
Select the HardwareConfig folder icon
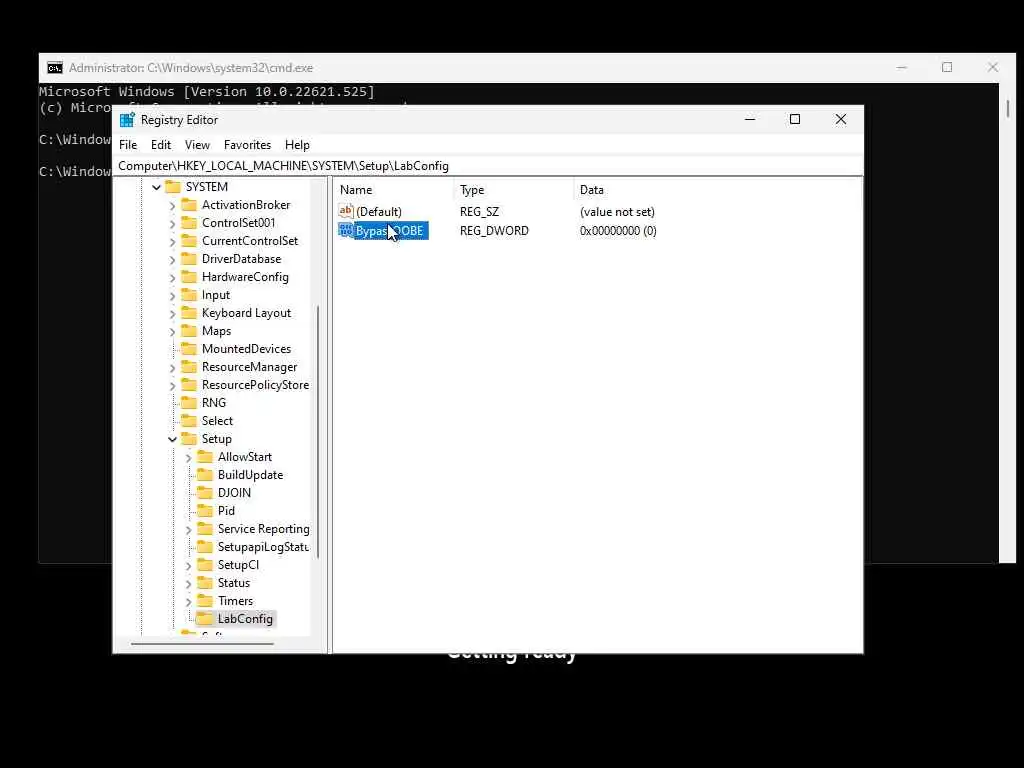click(189, 277)
